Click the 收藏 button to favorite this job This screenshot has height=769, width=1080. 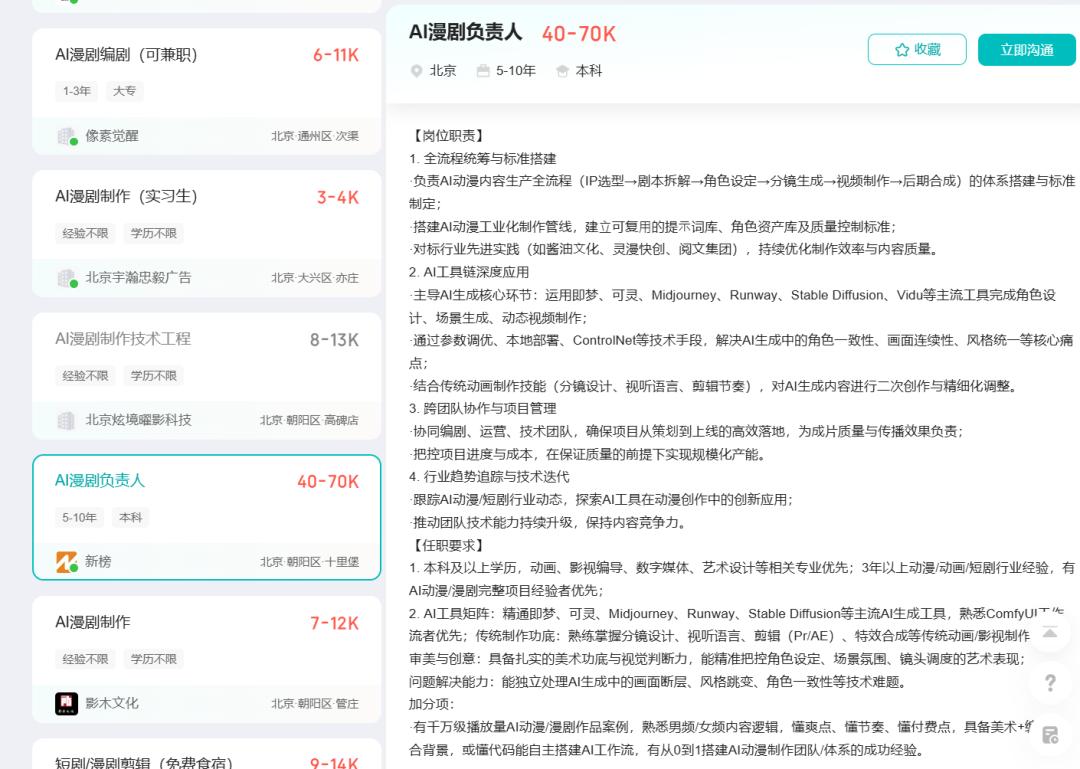click(917, 49)
